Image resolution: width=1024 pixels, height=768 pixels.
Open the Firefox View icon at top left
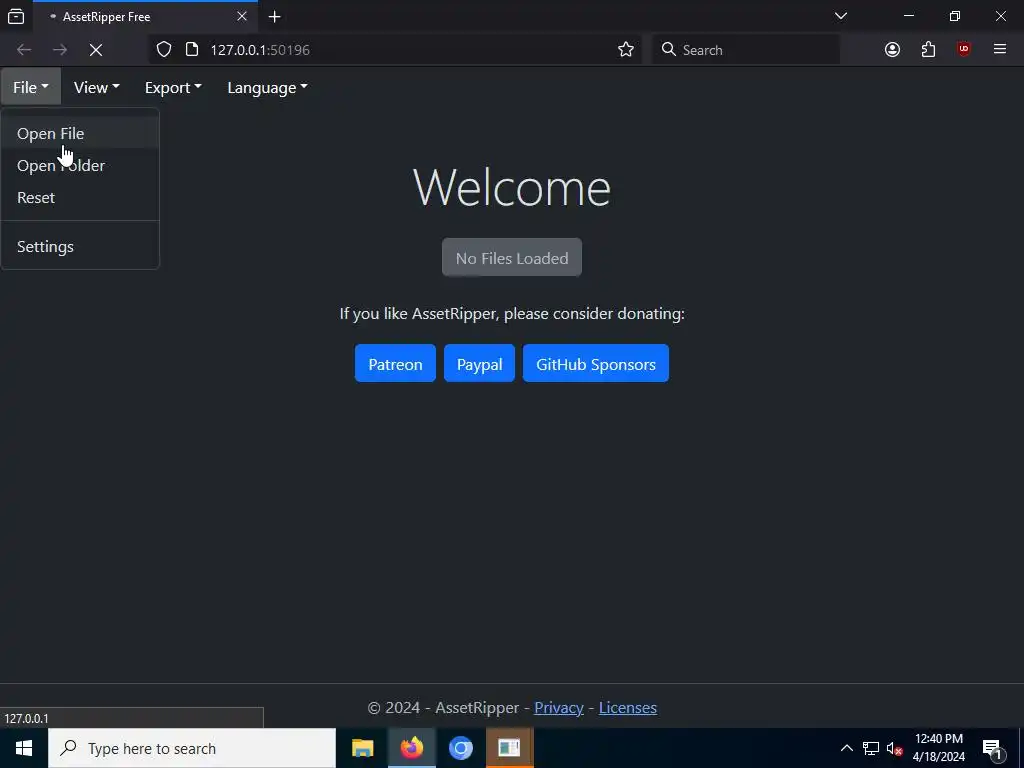pos(16,17)
